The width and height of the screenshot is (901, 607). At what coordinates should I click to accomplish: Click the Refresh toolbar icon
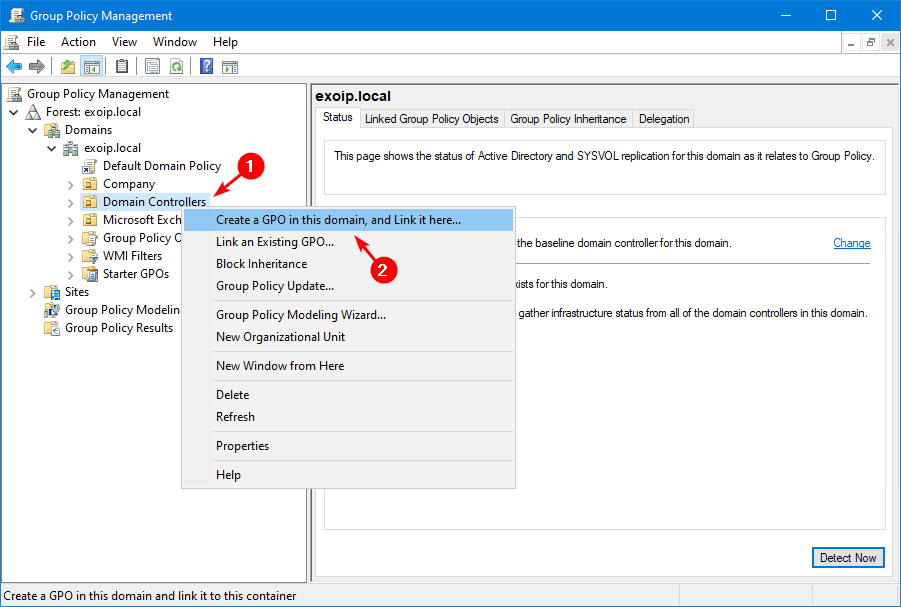coord(176,67)
